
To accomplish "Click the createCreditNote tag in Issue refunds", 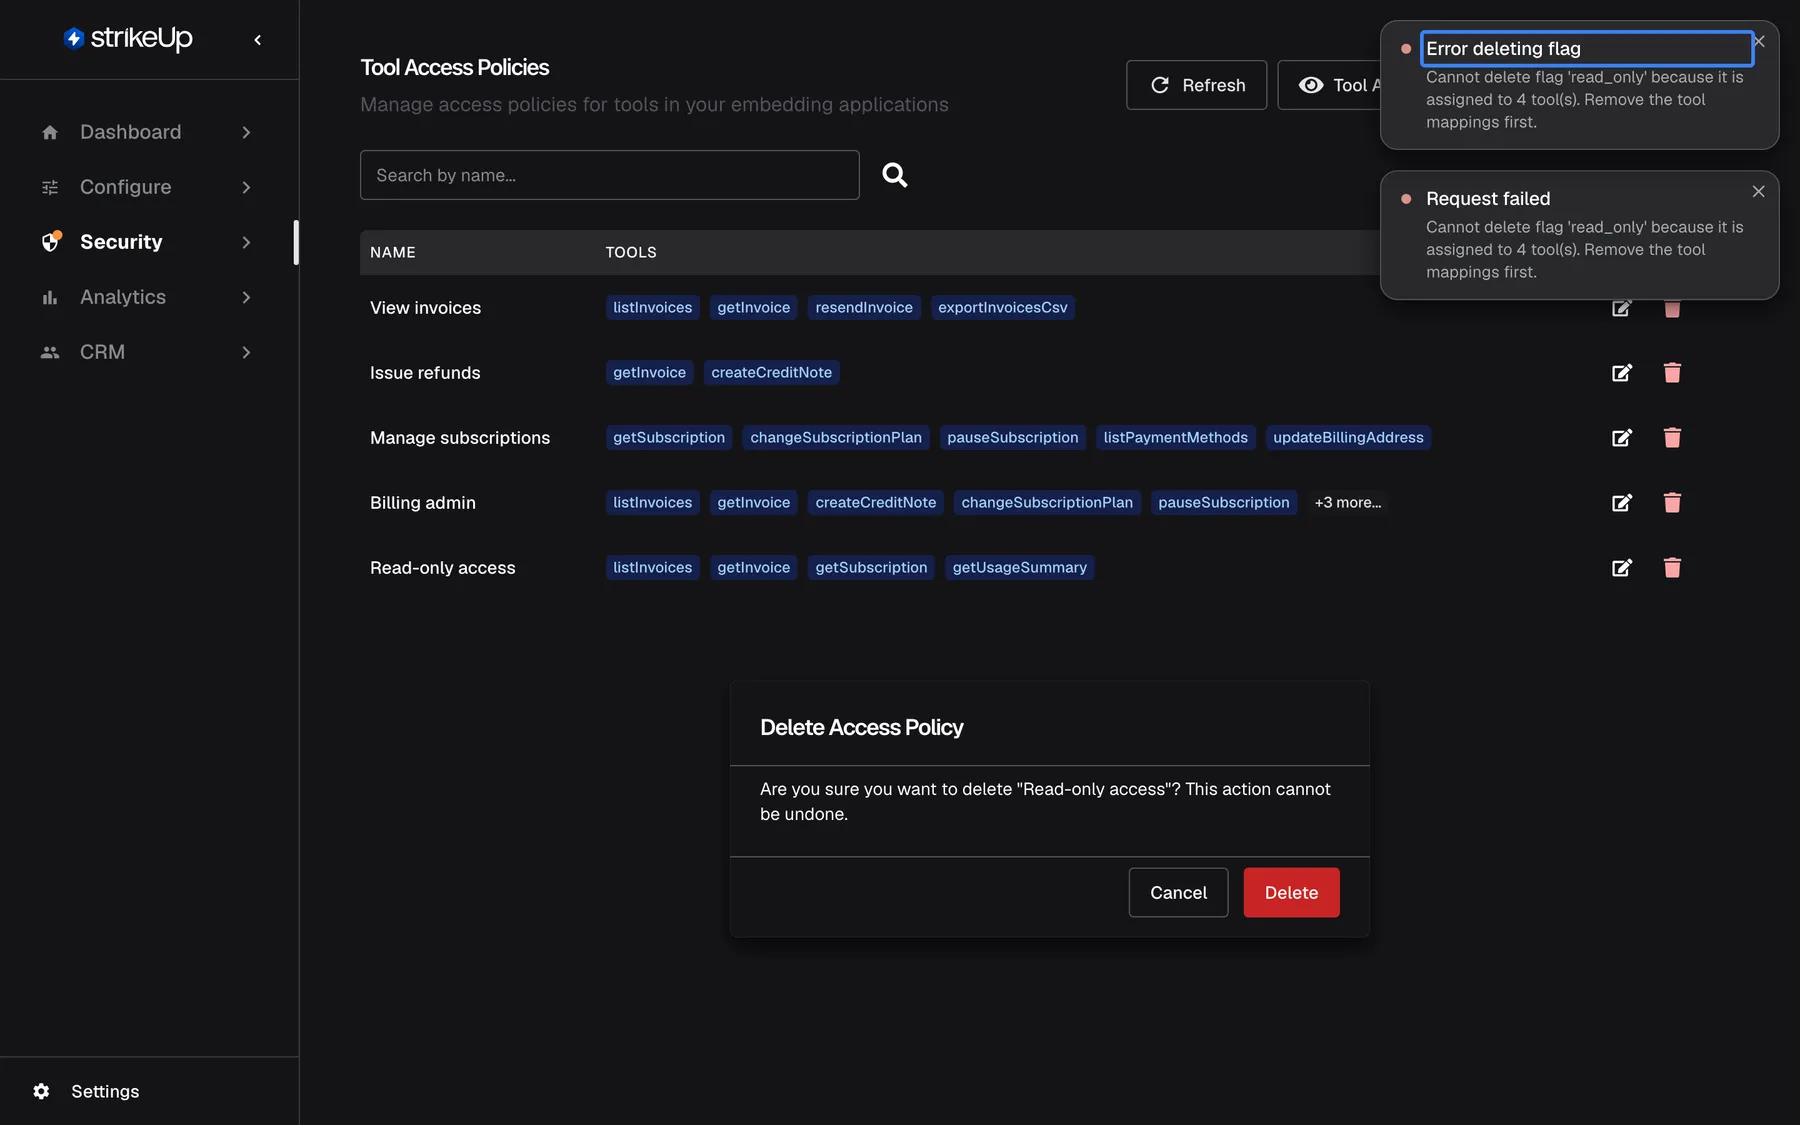I will [x=771, y=373].
